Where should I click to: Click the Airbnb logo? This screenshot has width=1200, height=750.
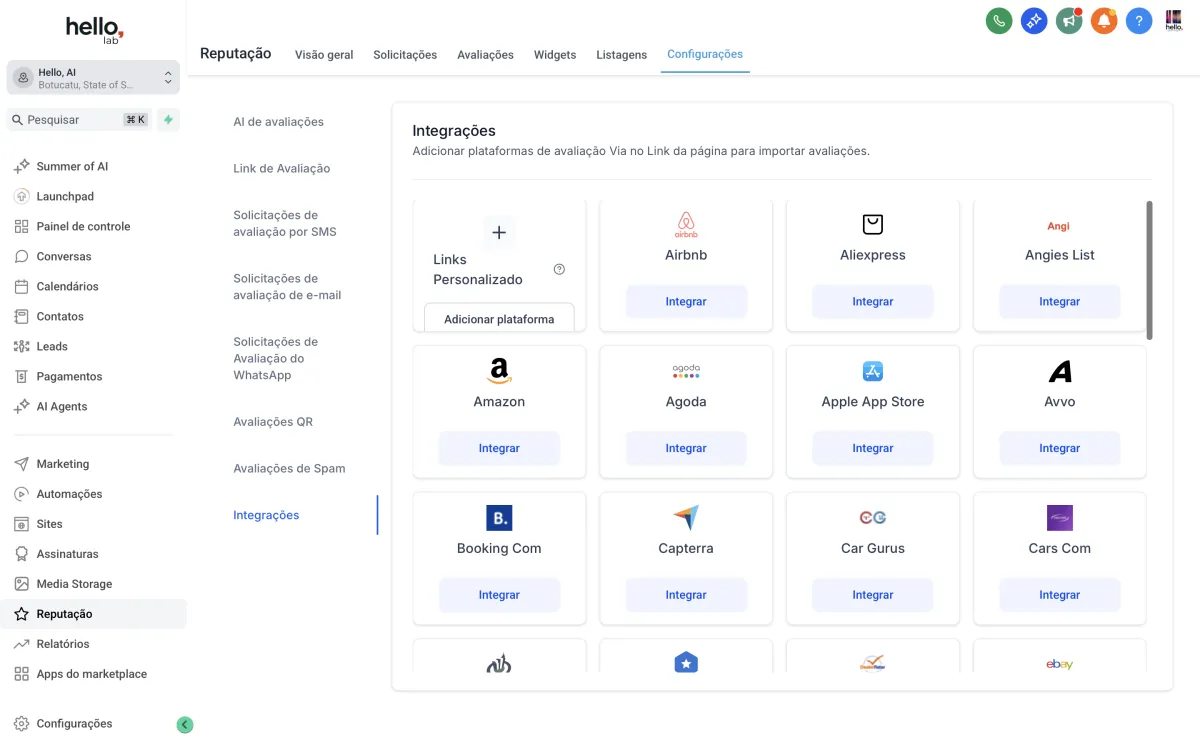[686, 225]
